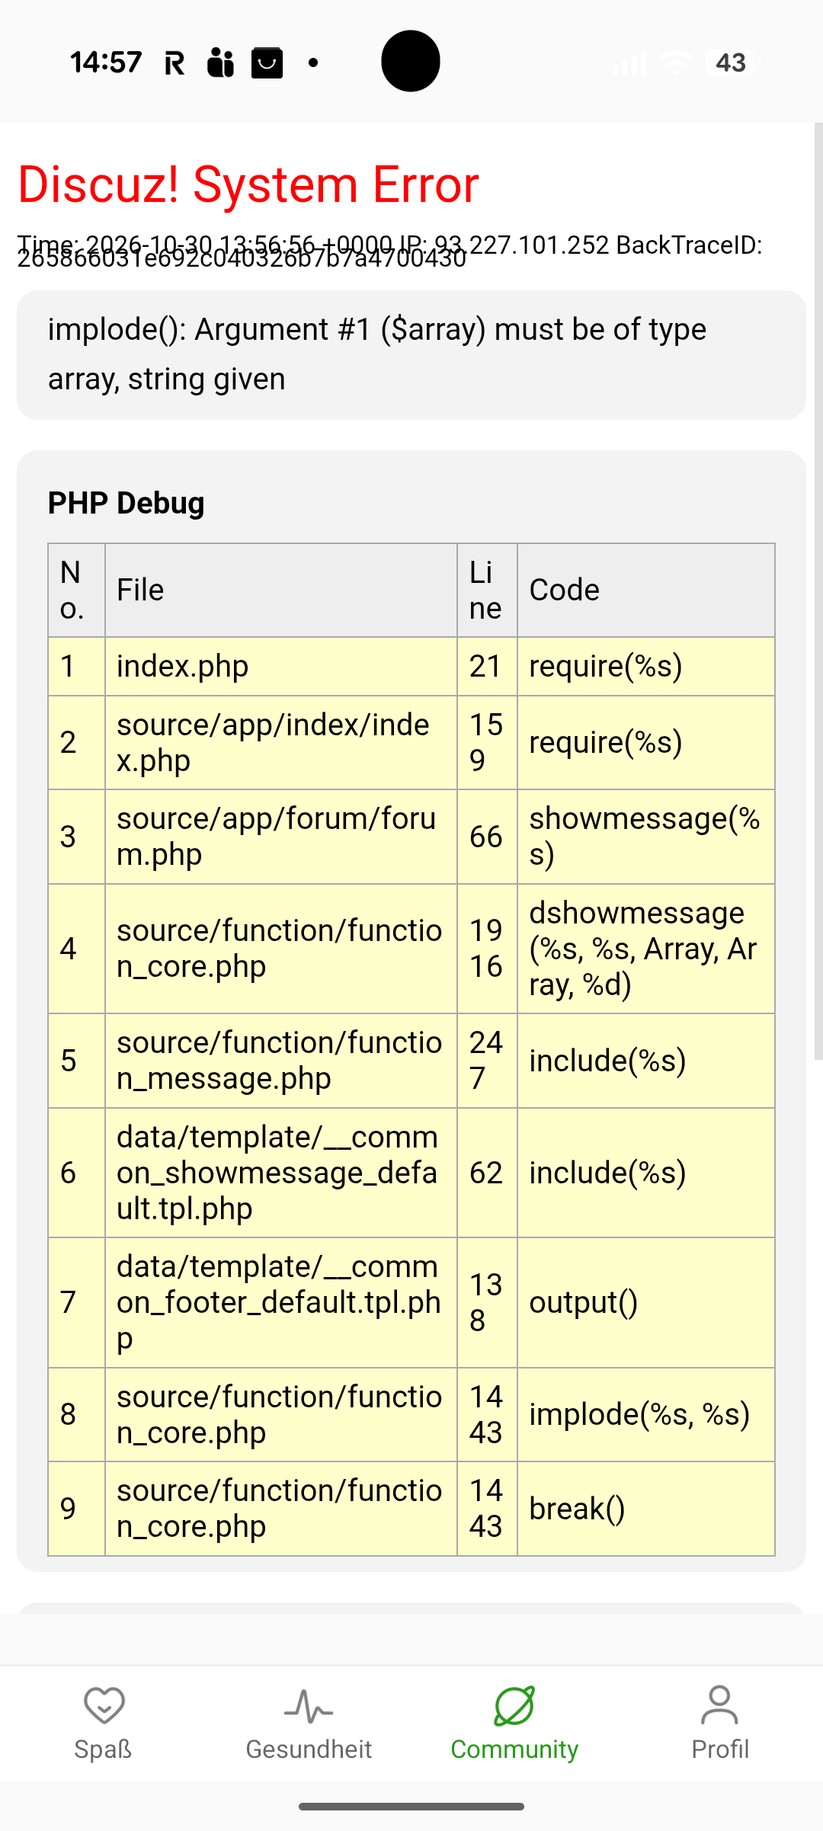Screen dimensions: 823x1831
Task: Click the status bar clock showing 14:57
Action: pyautogui.click(x=106, y=63)
